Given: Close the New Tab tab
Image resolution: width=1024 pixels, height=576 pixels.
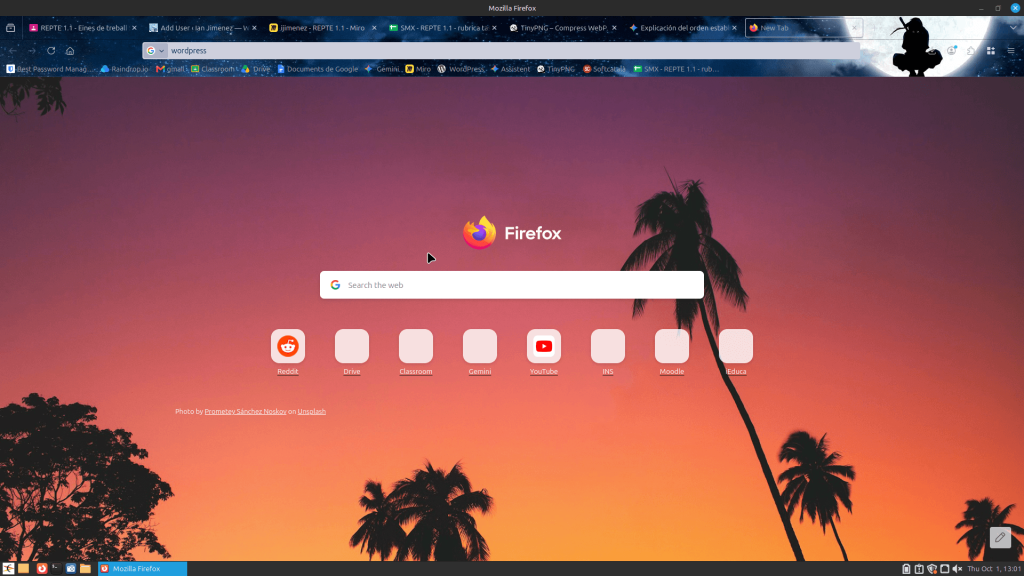Looking at the screenshot, I should pyautogui.click(x=854, y=28).
